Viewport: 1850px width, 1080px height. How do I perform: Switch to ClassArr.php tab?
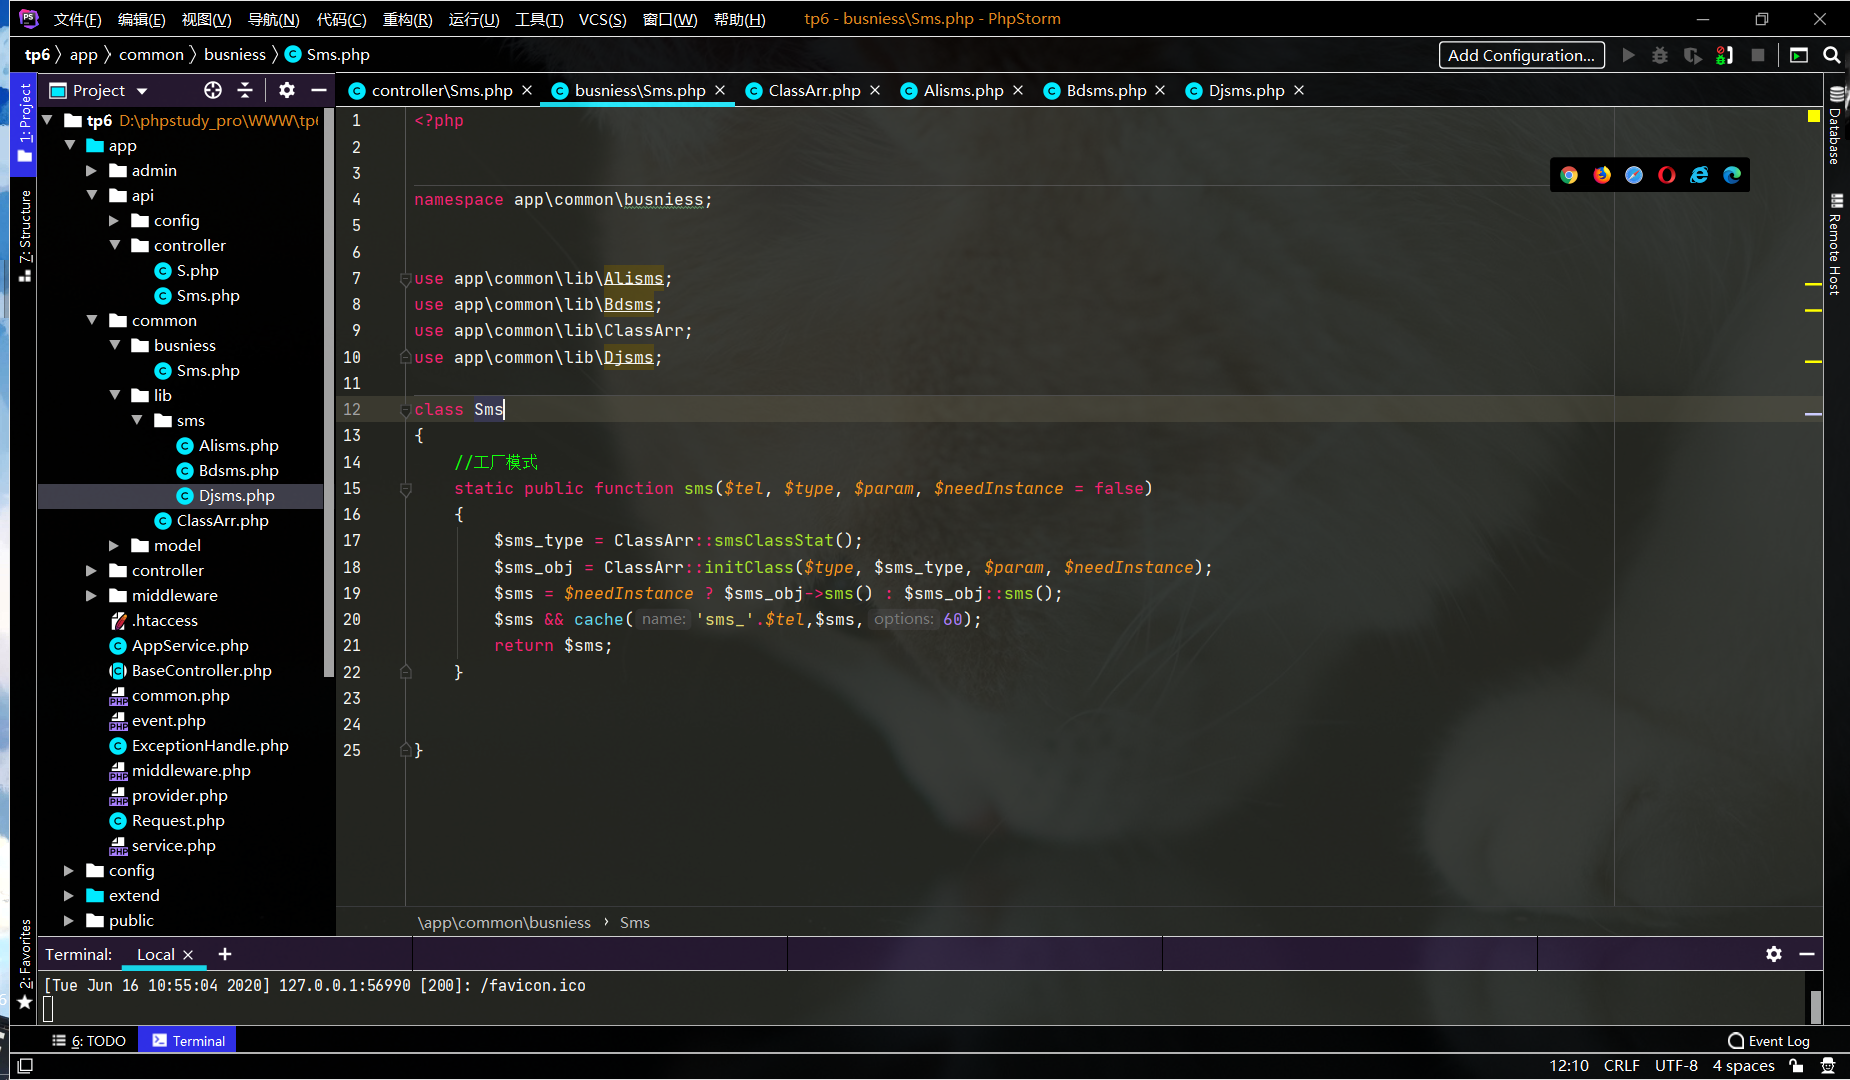click(x=814, y=90)
